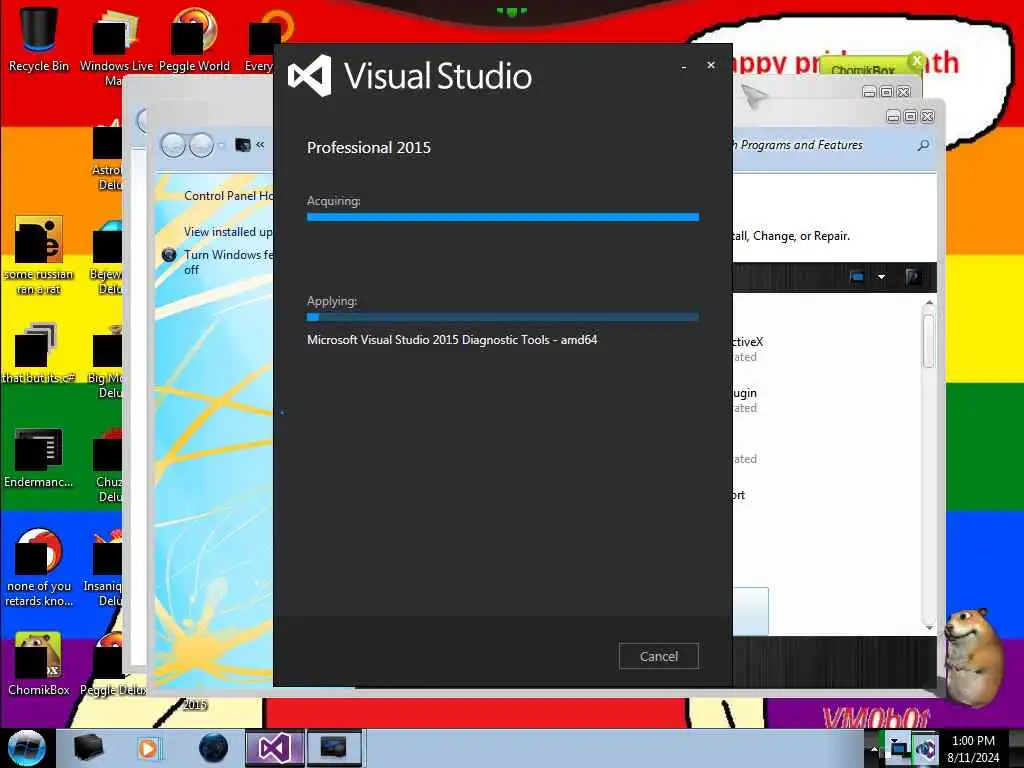Open Turn Windows features on or off

coord(228,262)
